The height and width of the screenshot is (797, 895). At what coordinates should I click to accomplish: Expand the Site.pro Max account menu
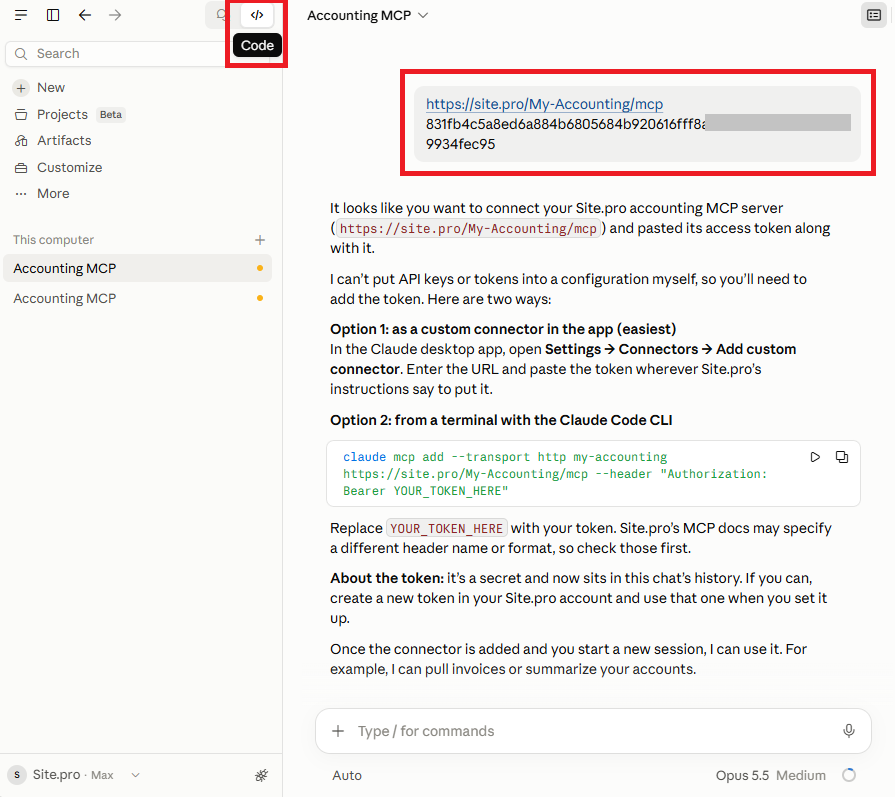pyautogui.click(x=74, y=775)
